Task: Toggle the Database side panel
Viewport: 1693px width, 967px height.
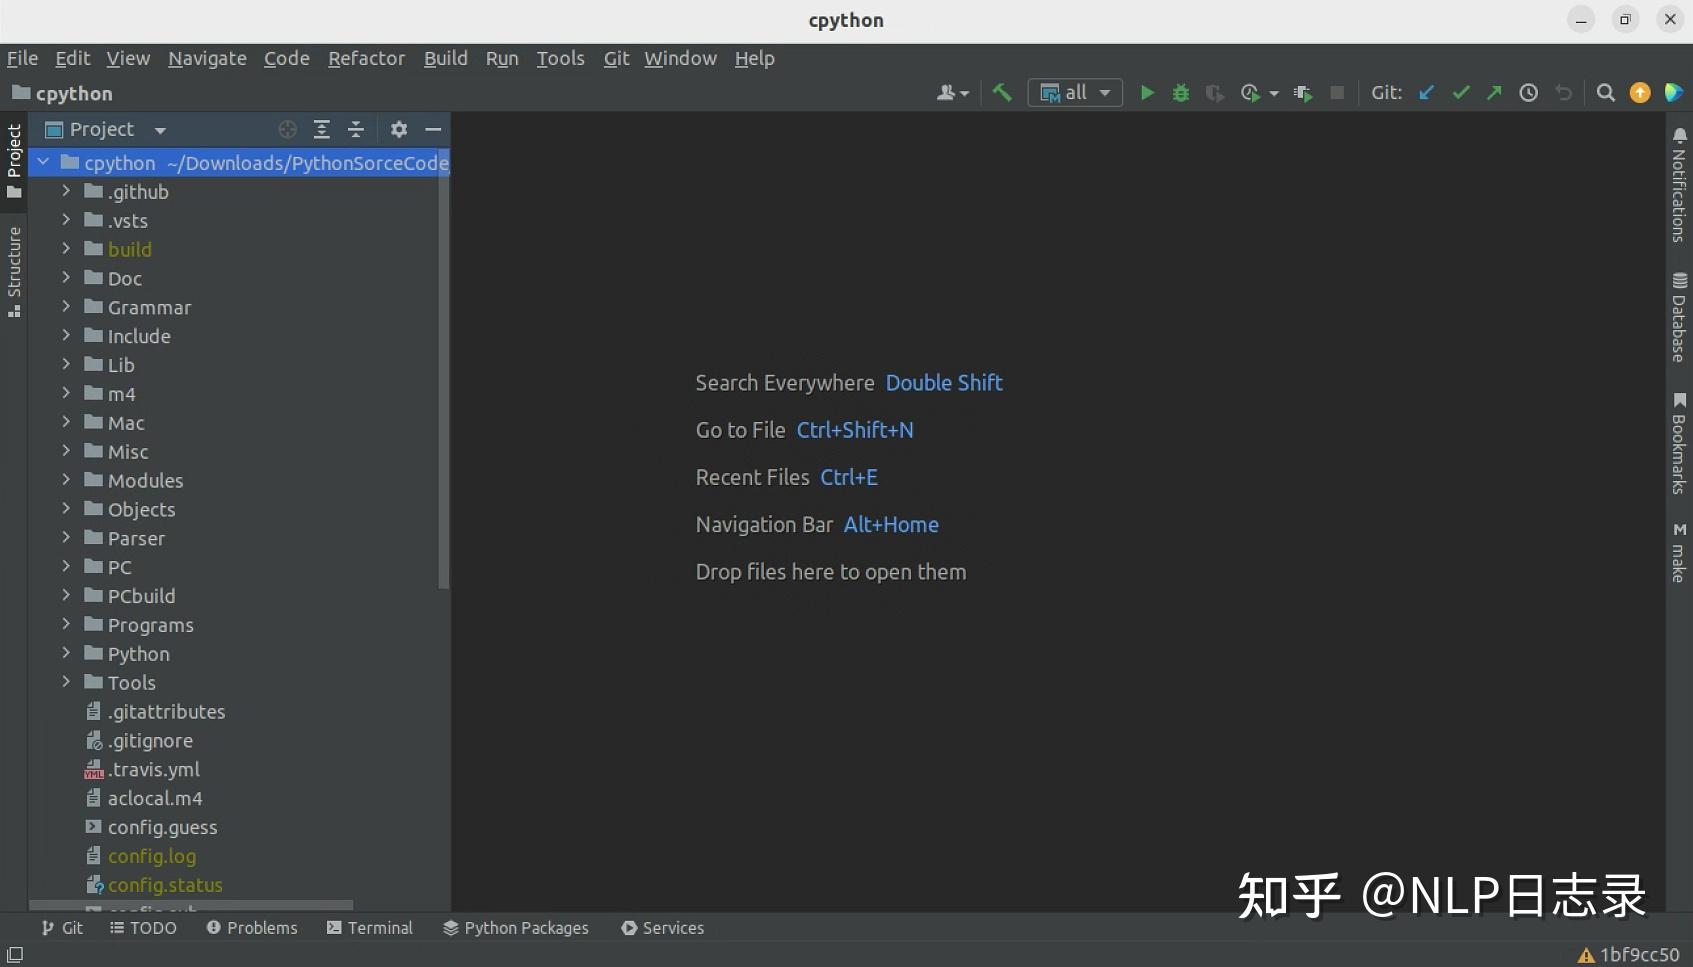Action: click(1679, 317)
